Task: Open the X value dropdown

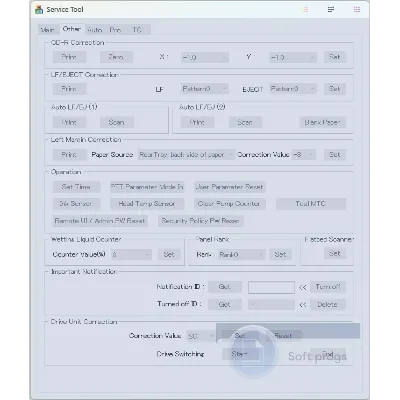Action: tap(205, 57)
